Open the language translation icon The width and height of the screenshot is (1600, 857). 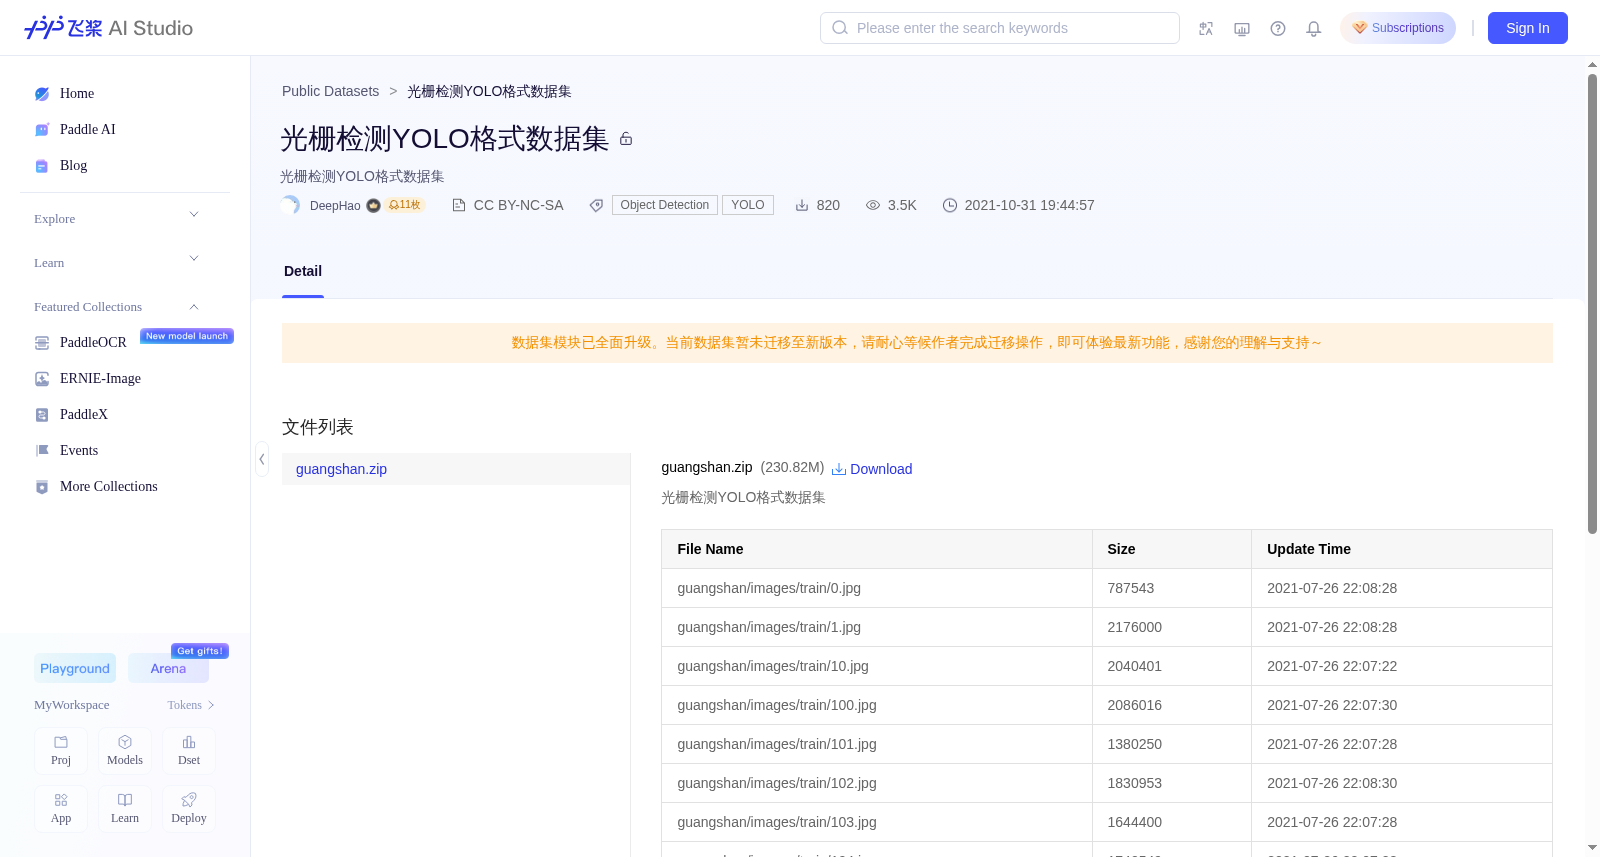point(1206,28)
